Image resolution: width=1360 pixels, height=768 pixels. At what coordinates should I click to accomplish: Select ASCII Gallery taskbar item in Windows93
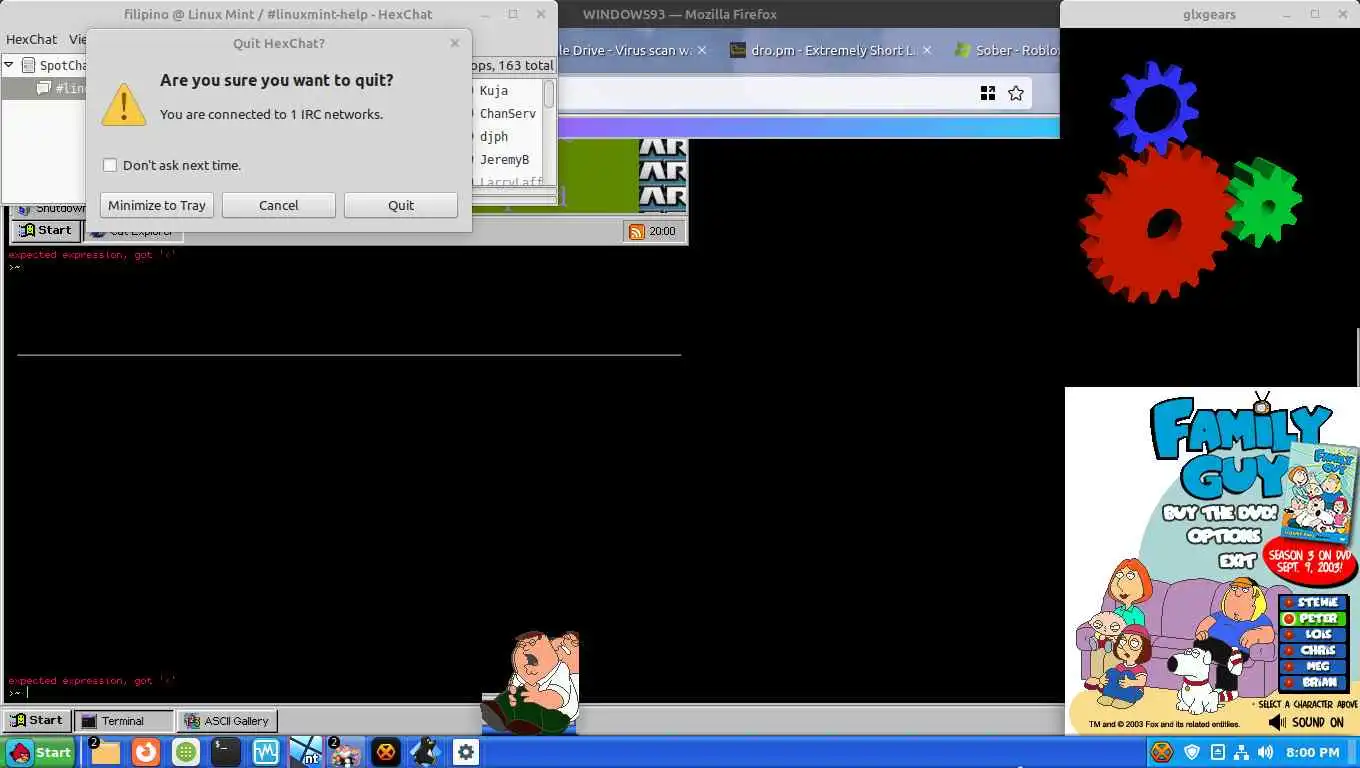pos(227,721)
